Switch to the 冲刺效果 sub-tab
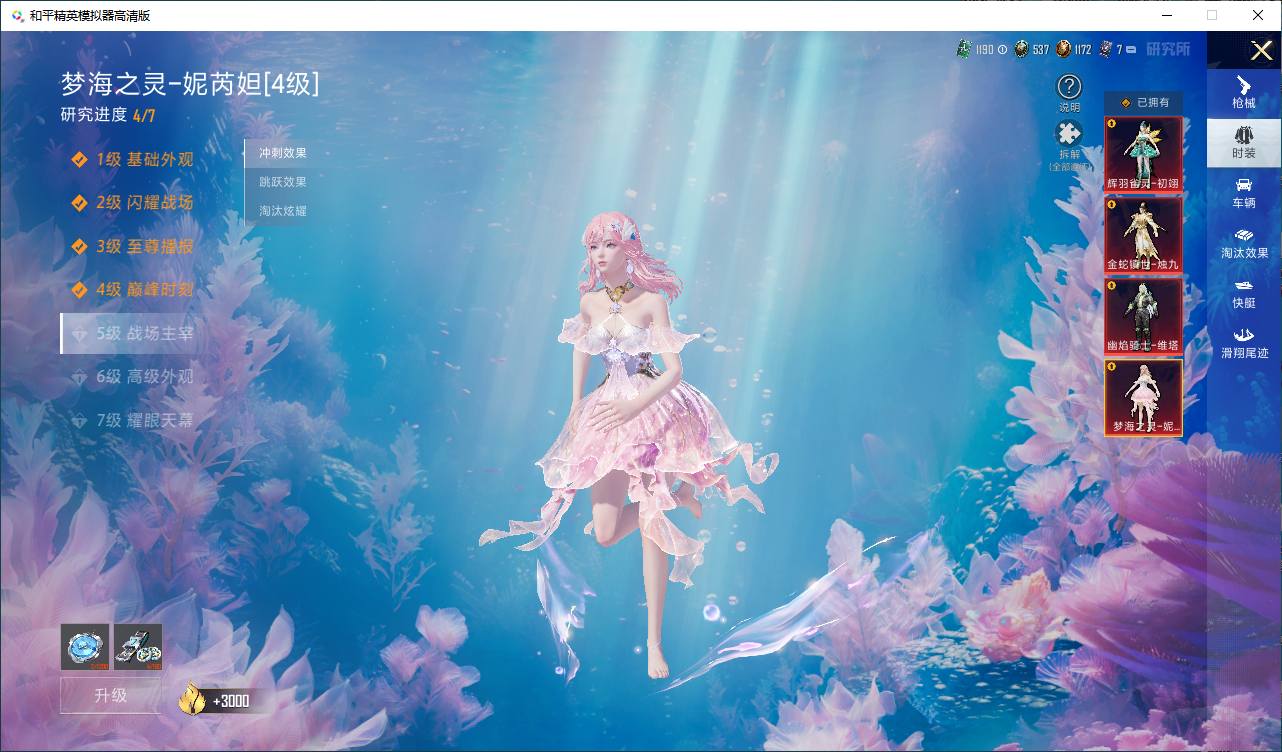This screenshot has height=752, width=1282. click(283, 153)
